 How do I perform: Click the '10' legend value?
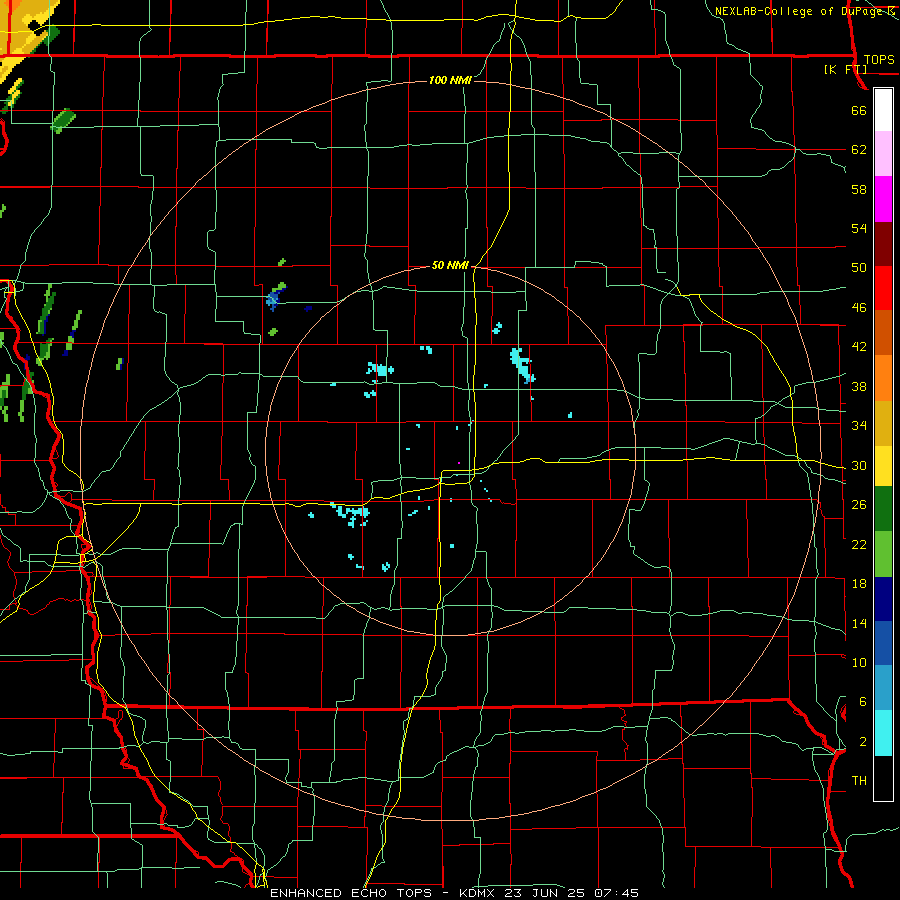[x=859, y=662]
